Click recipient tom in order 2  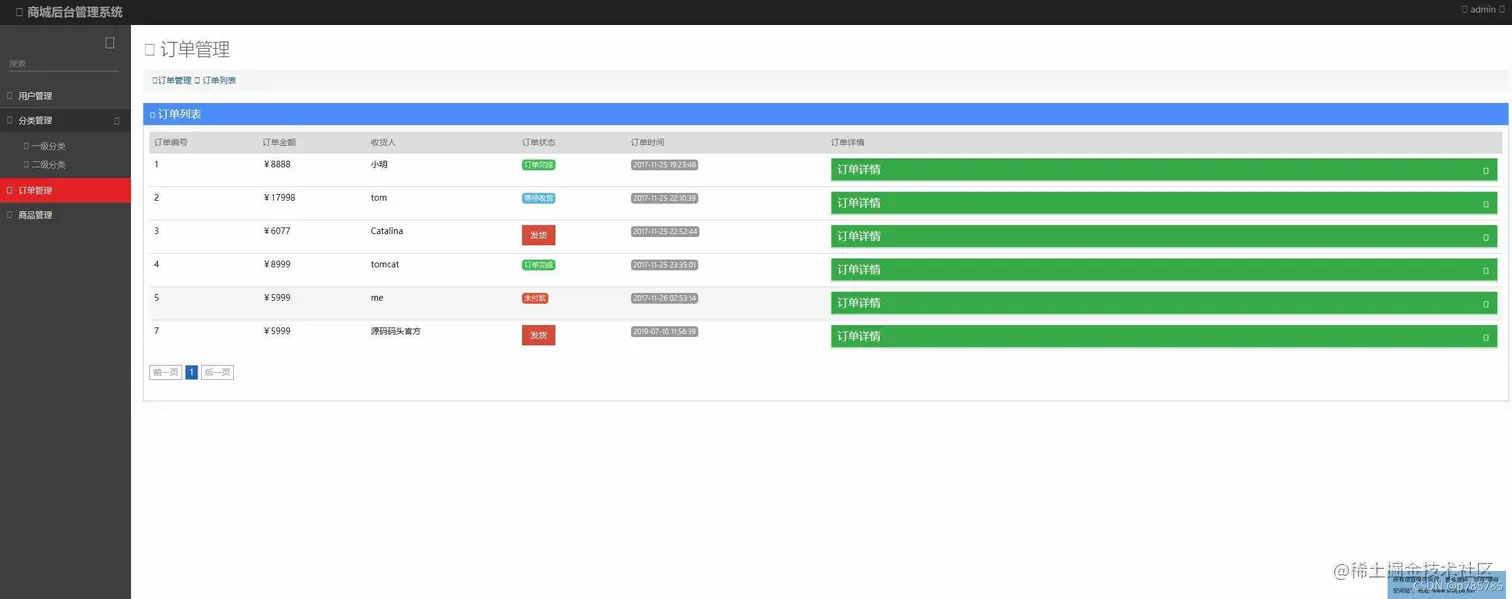[x=379, y=197]
